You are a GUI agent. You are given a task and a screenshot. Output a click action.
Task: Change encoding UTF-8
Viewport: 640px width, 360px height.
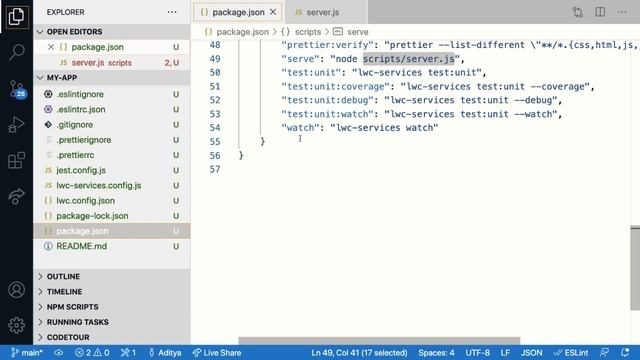point(478,353)
